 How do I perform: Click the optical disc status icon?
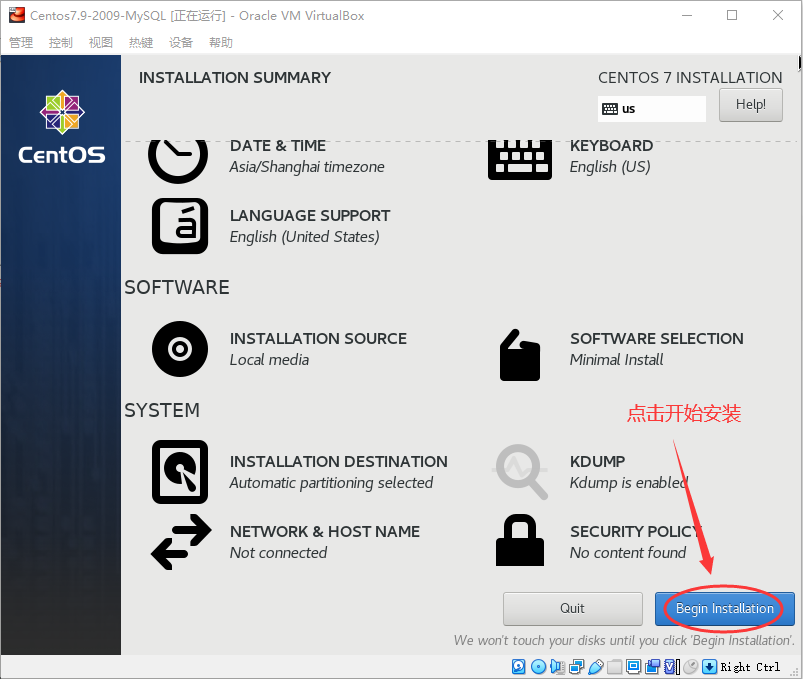538,667
